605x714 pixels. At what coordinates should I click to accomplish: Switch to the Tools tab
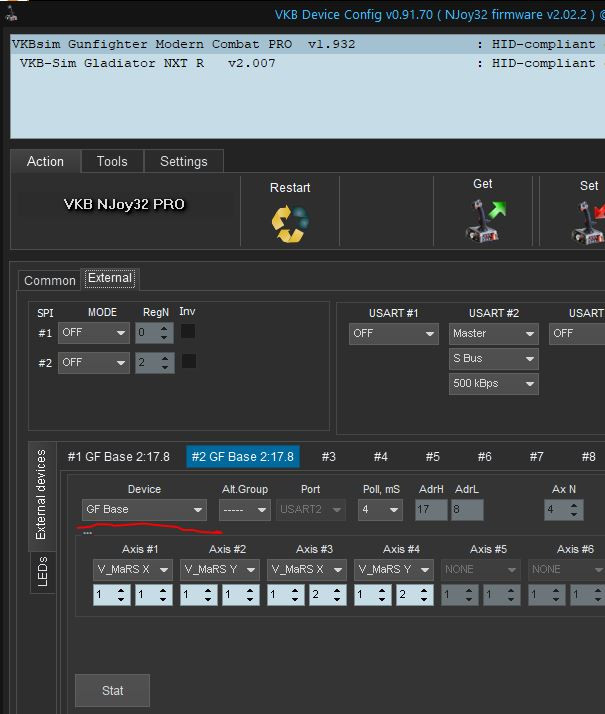(x=112, y=161)
